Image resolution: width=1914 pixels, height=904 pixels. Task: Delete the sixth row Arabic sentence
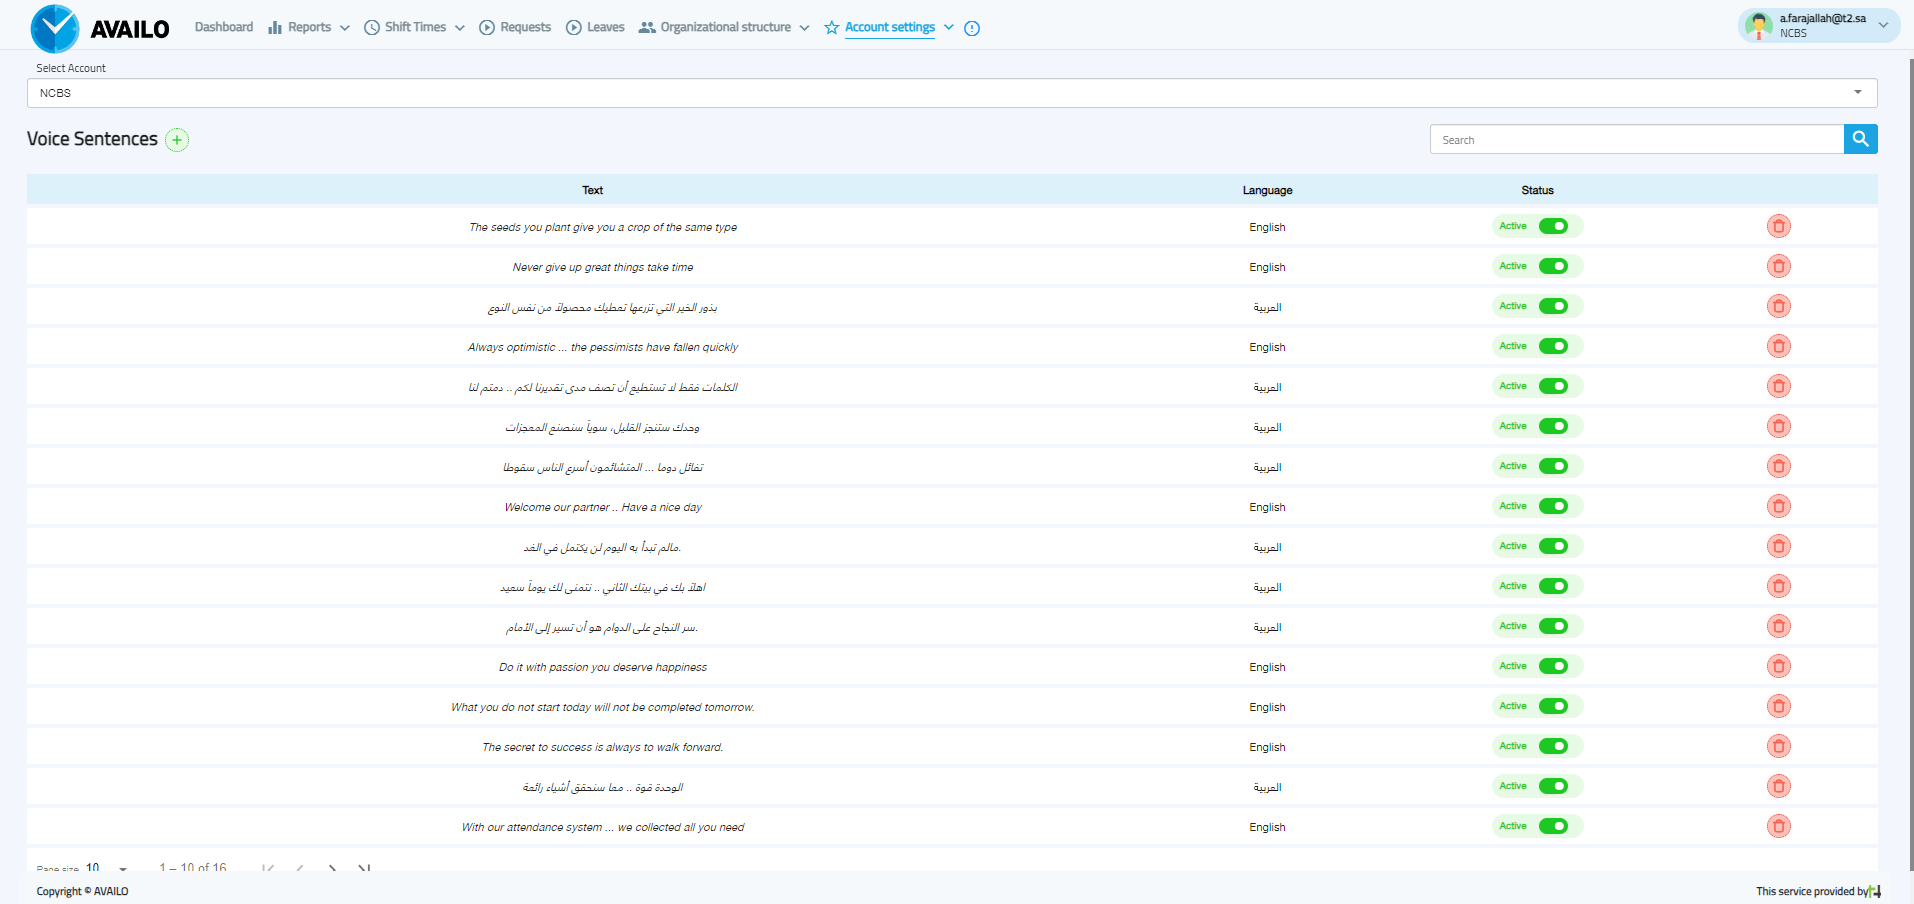click(x=1778, y=426)
